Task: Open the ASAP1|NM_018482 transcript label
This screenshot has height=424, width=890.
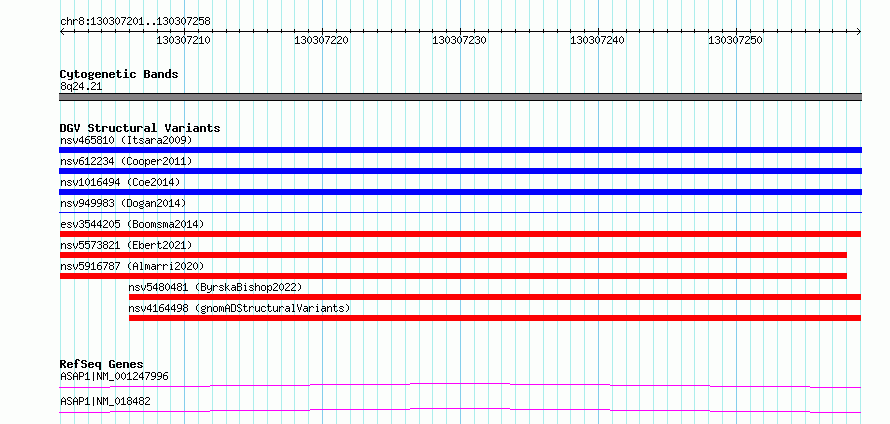Action: pos(105,401)
